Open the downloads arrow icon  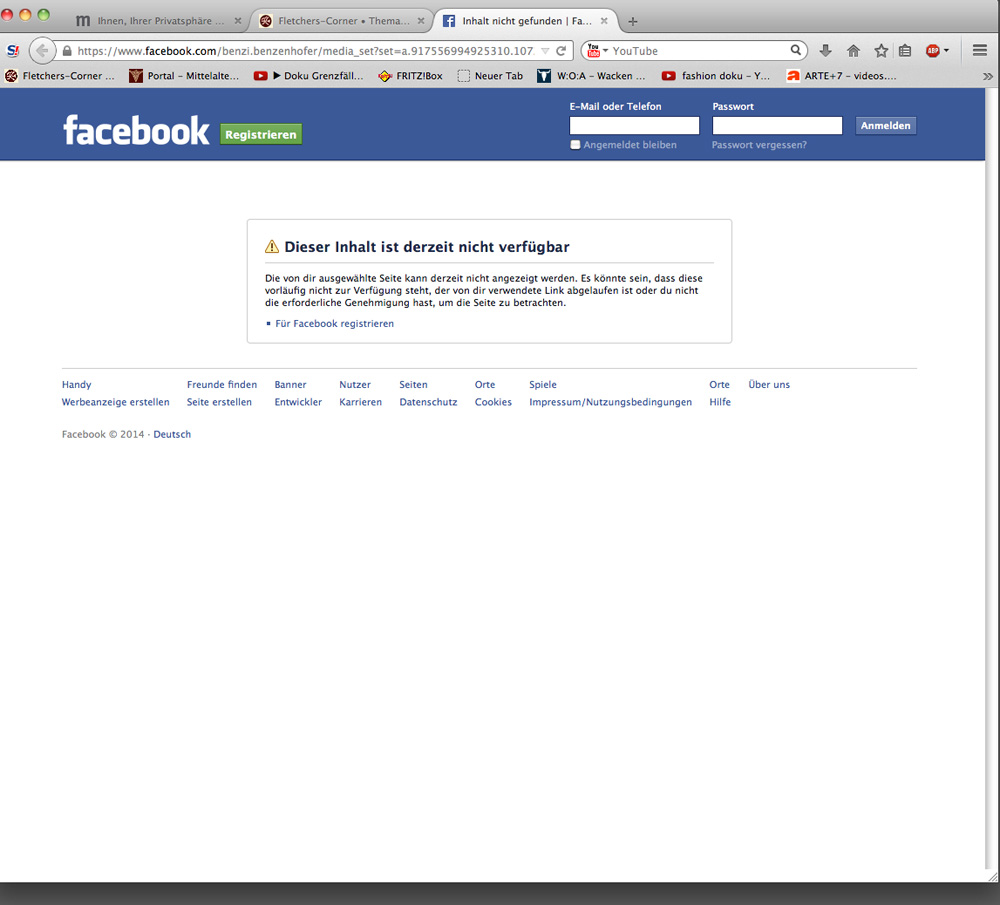[x=825, y=51]
